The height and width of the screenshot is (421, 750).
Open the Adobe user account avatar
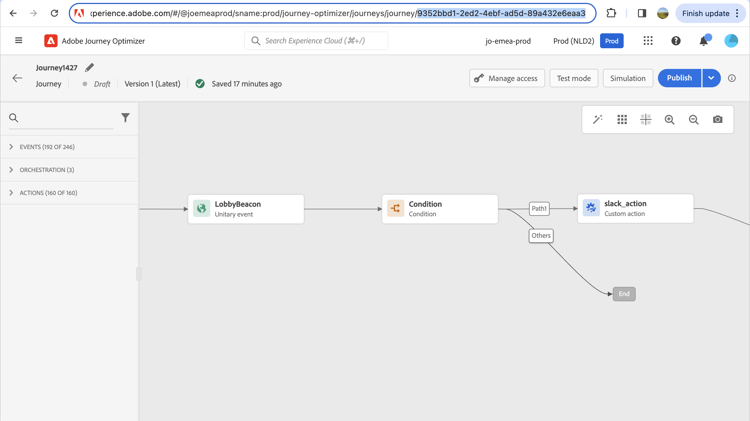(731, 41)
